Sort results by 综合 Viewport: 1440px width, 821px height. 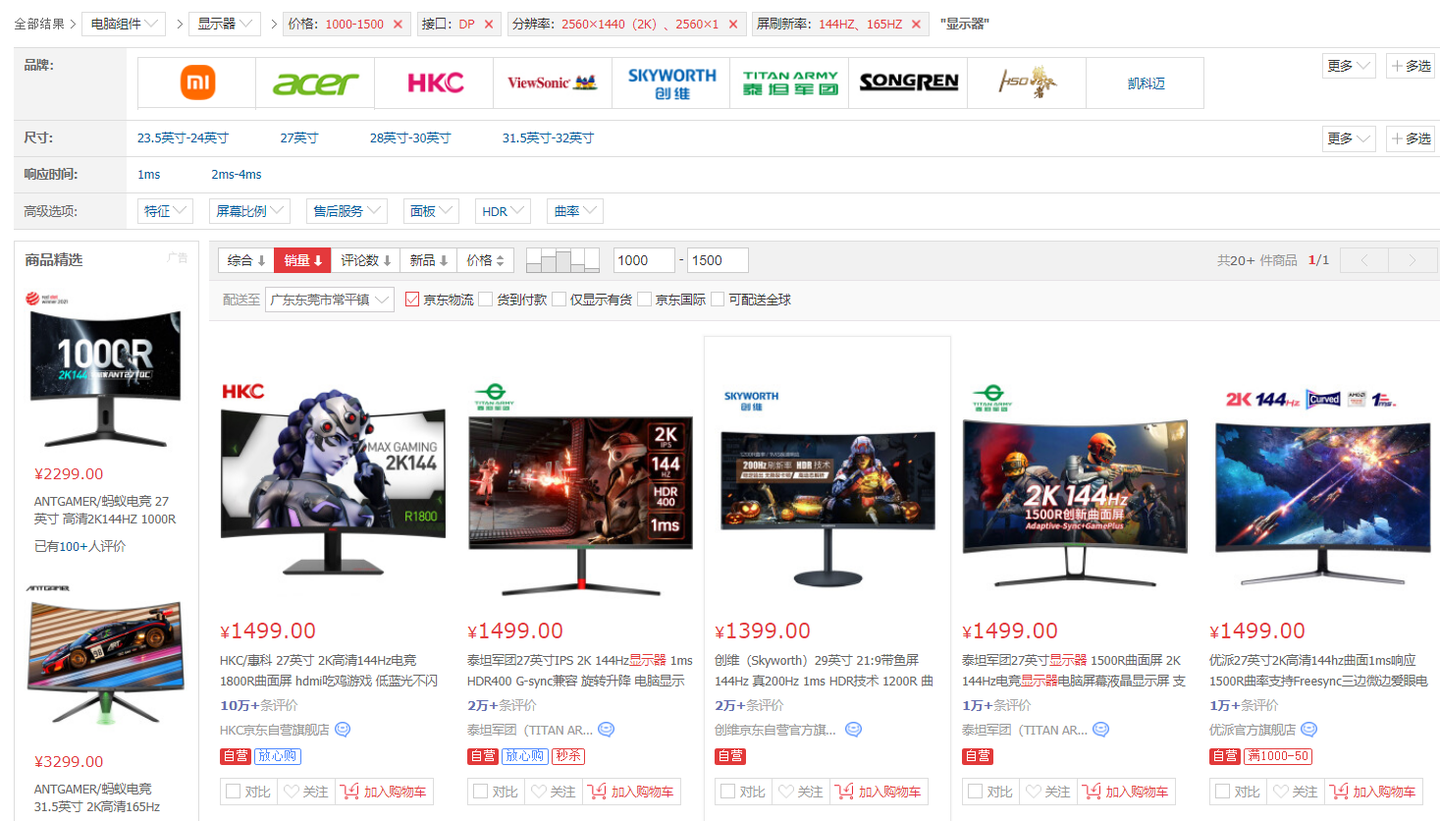tap(246, 261)
